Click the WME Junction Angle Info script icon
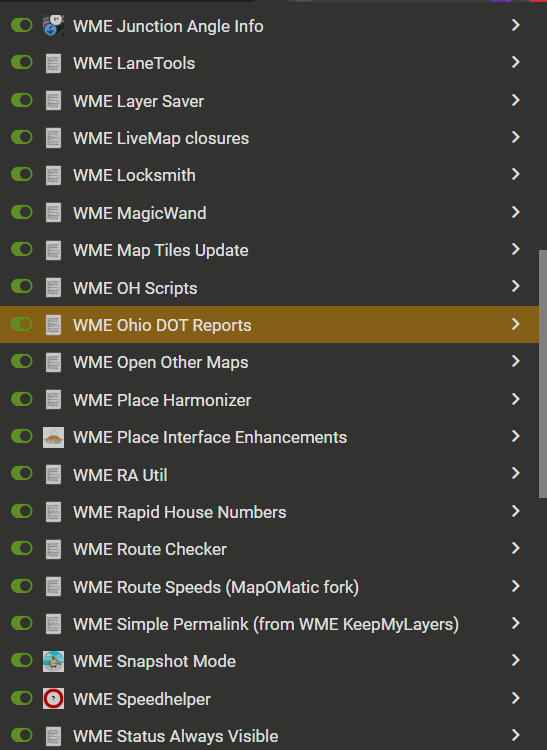This screenshot has width=547, height=750. [53, 25]
